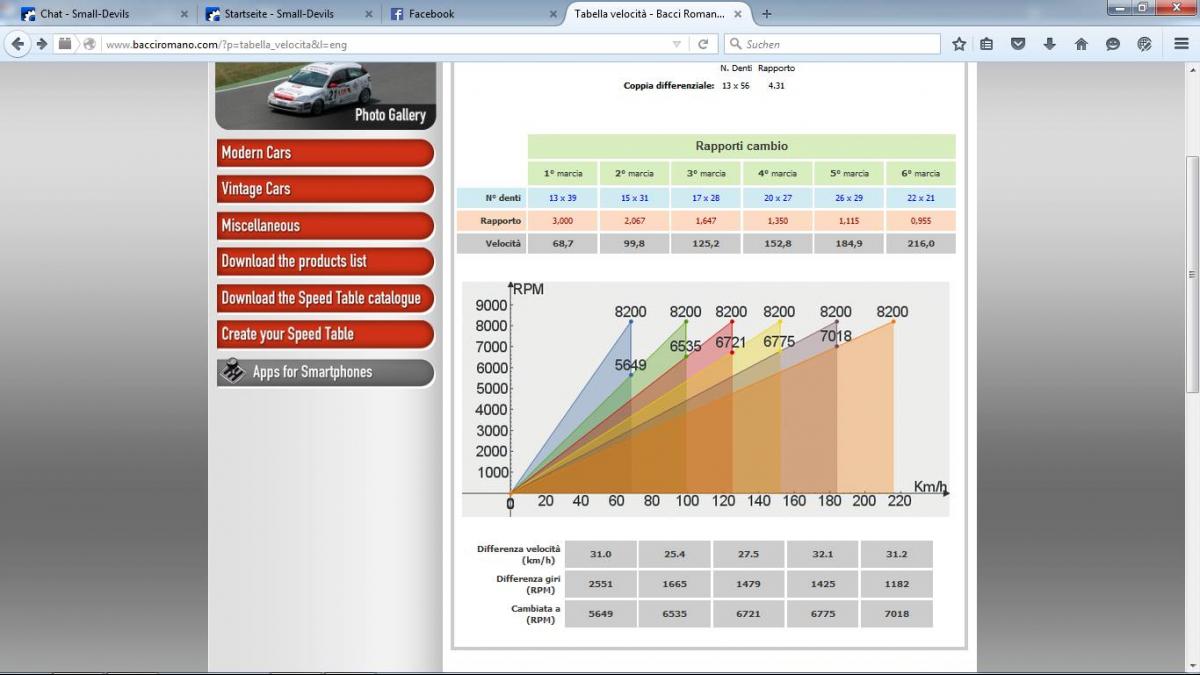Reload the page with the refresh icon
Viewport: 1200px width, 675px height.
(703, 44)
